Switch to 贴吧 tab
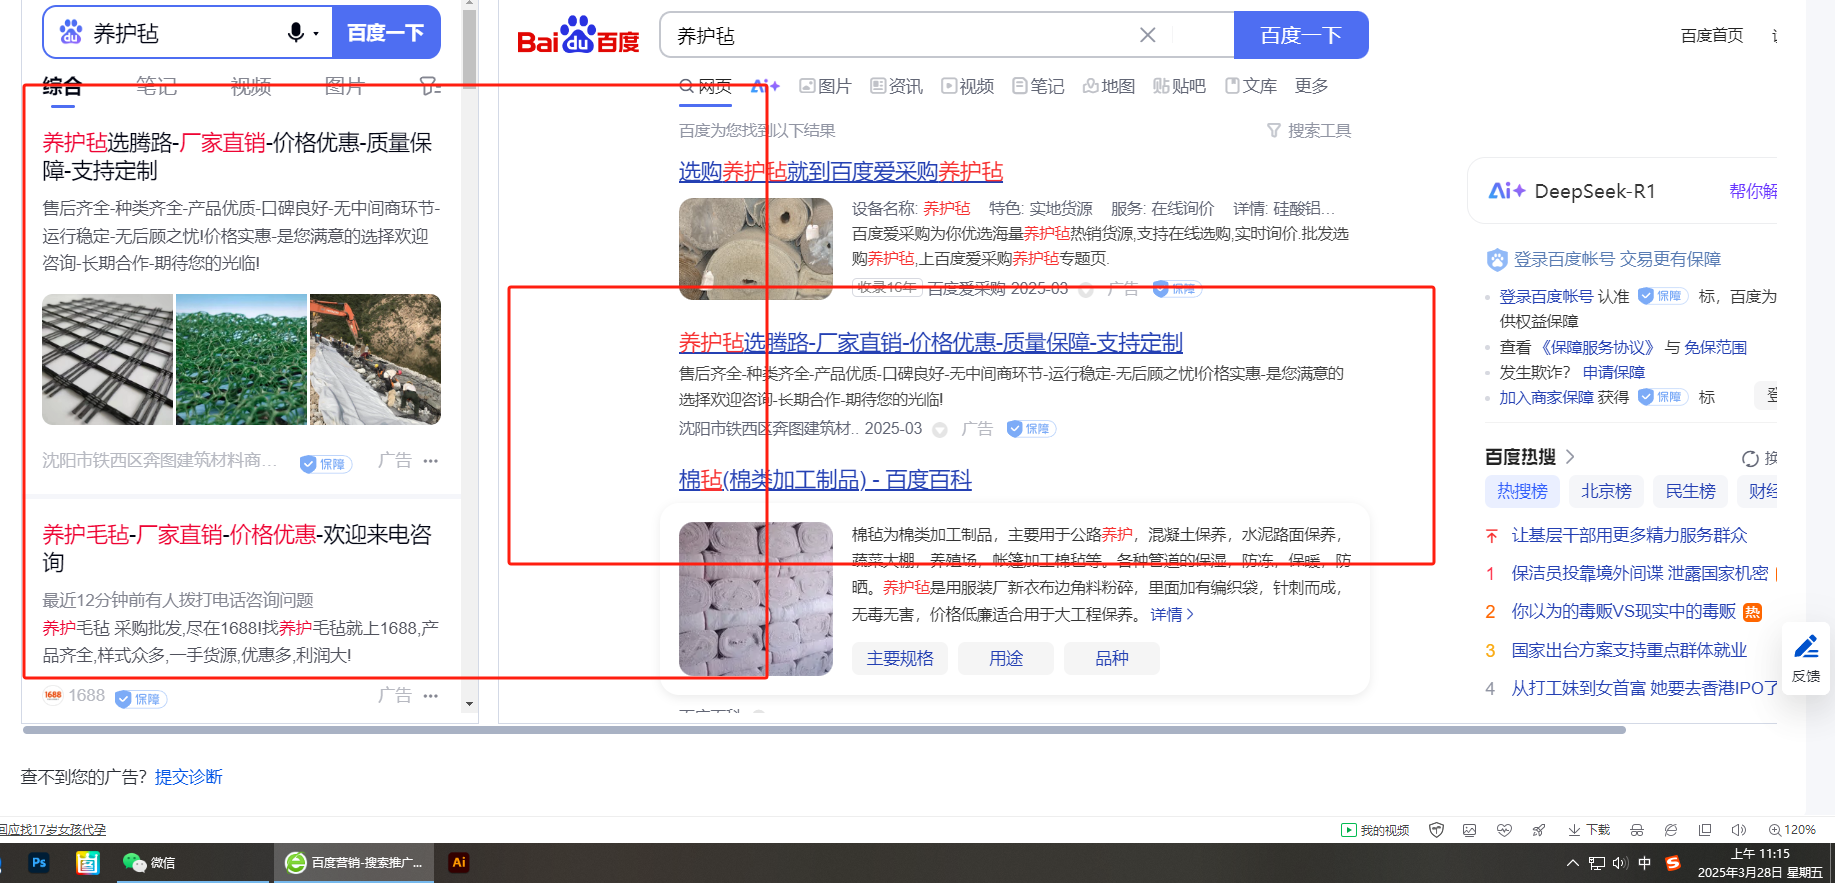This screenshot has width=1835, height=883. click(x=1180, y=87)
